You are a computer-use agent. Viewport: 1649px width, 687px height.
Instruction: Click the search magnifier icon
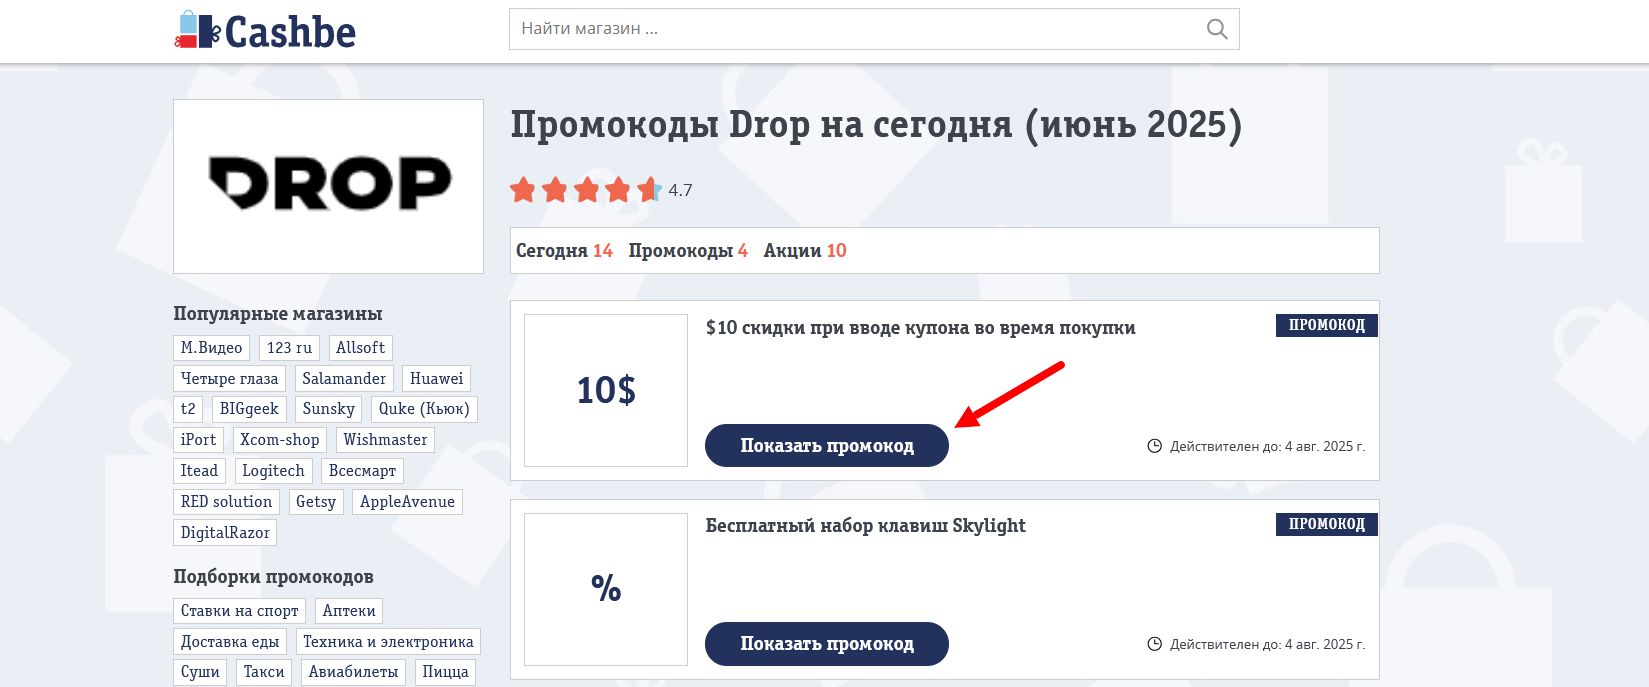coord(1217,29)
